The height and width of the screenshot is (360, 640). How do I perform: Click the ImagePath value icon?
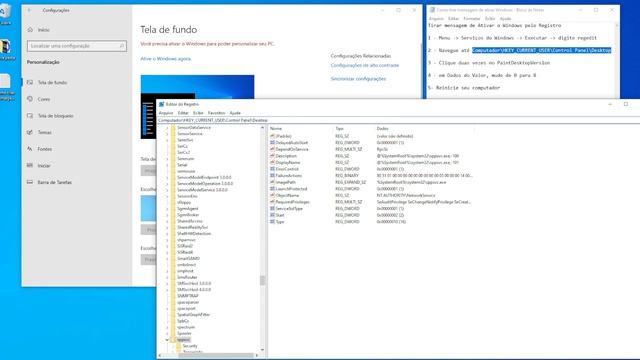click(272, 182)
